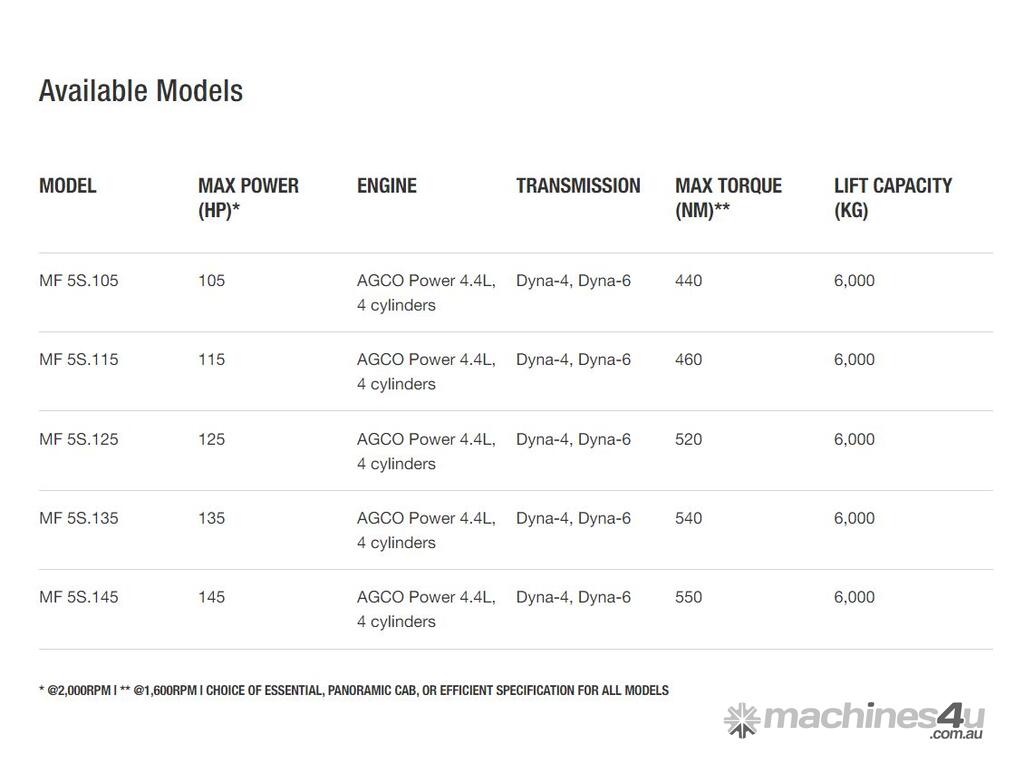
Task: Click the 550 torque value
Action: coord(689,597)
